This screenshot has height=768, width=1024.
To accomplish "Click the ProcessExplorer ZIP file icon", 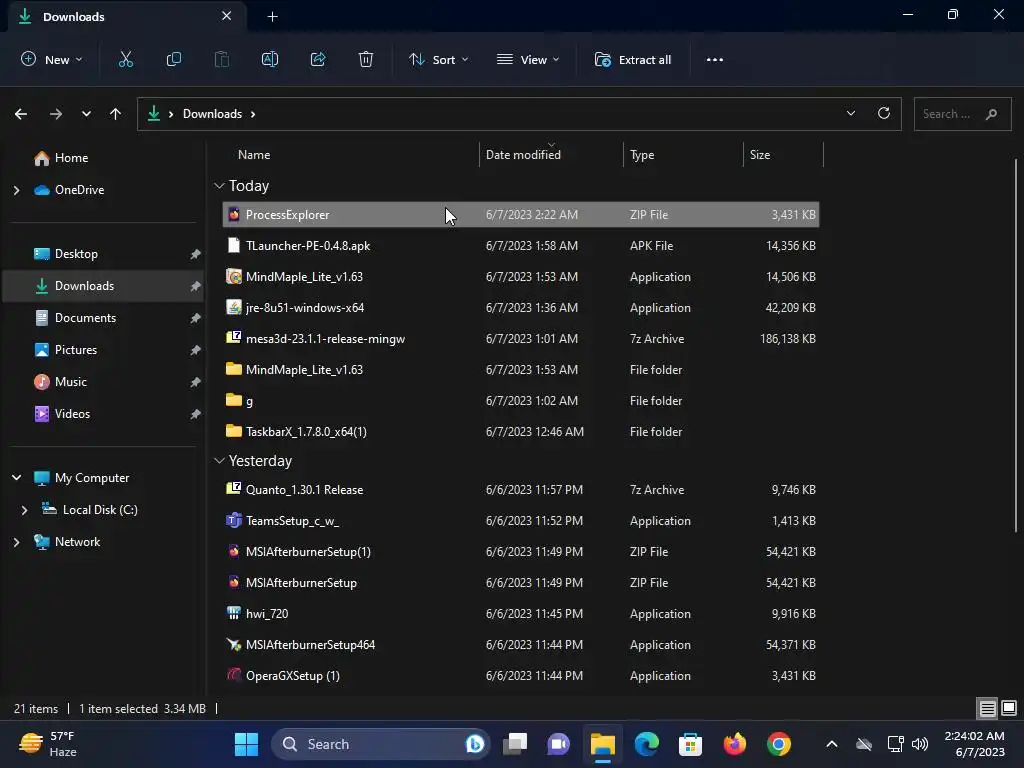I will (234, 214).
